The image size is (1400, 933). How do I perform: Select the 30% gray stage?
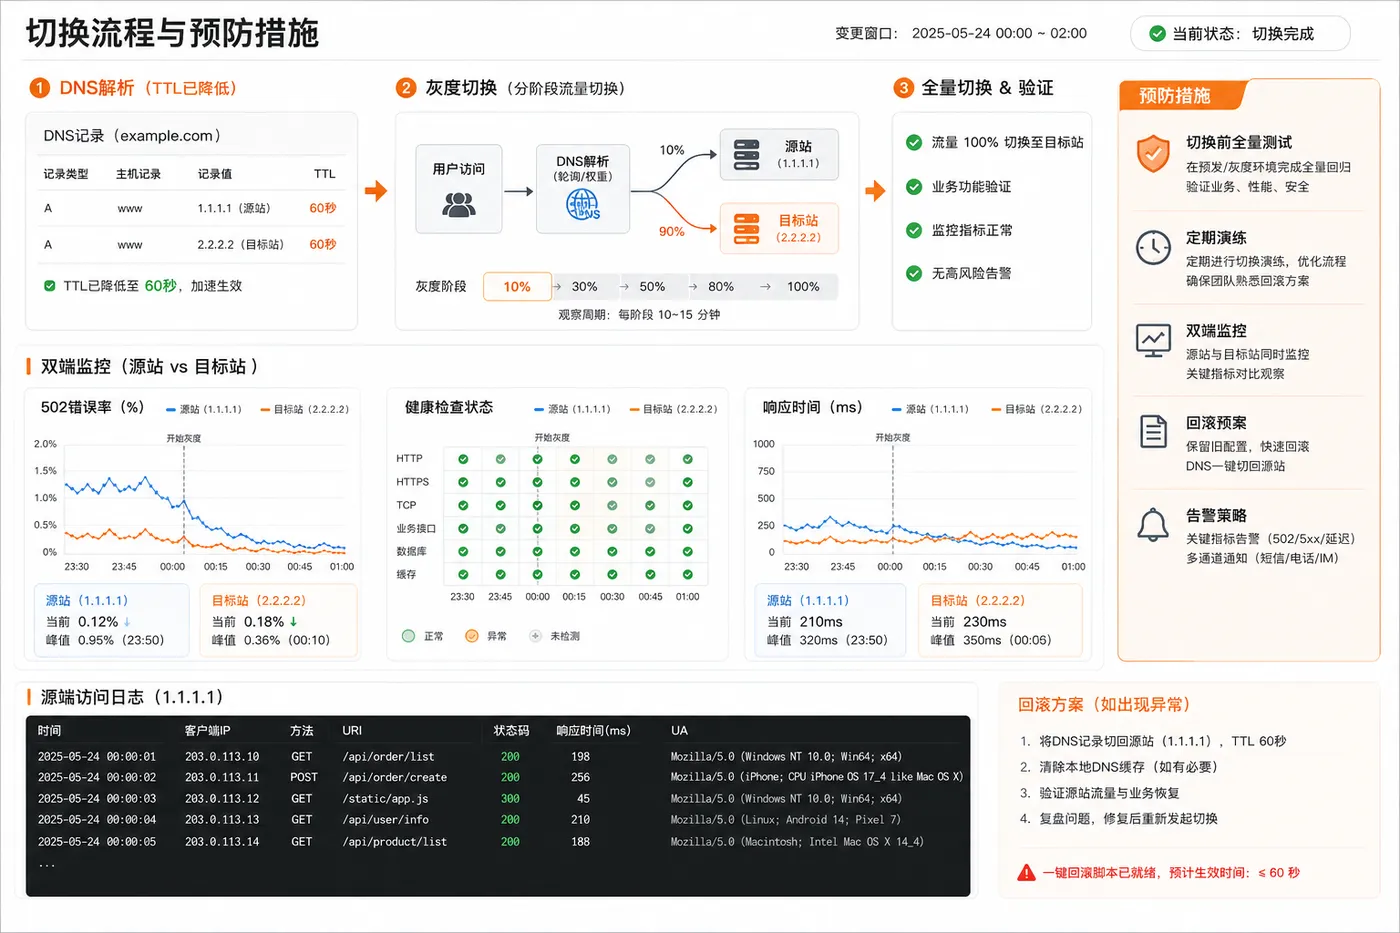click(585, 287)
